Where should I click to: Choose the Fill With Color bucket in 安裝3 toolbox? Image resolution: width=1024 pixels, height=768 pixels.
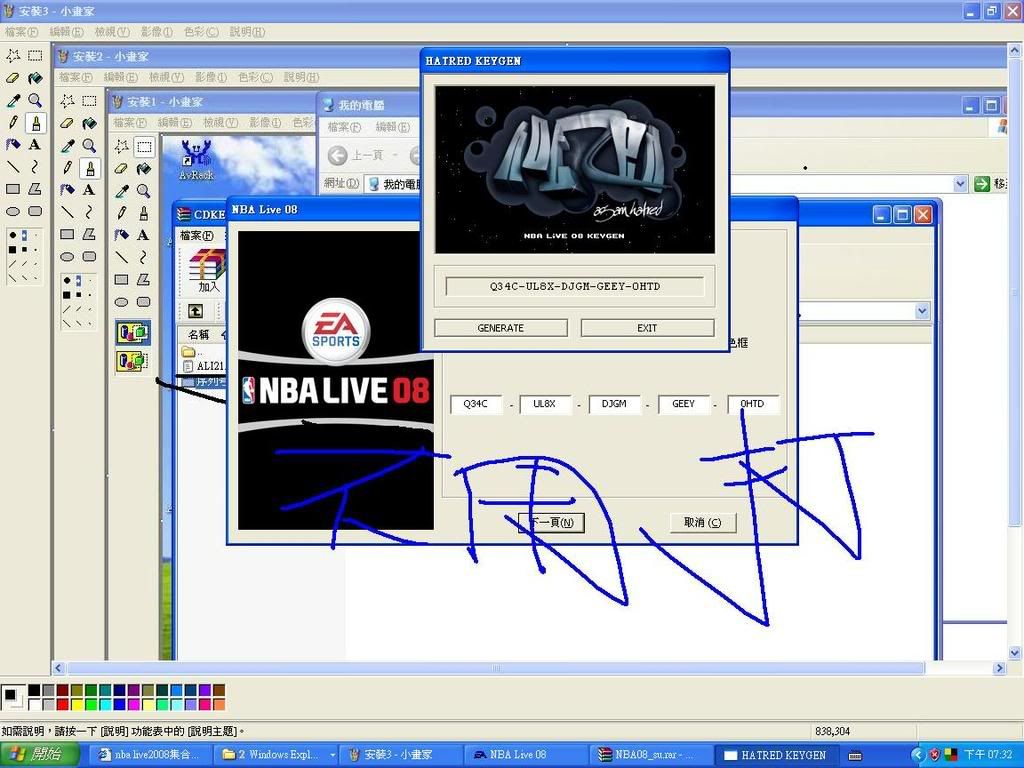point(35,78)
